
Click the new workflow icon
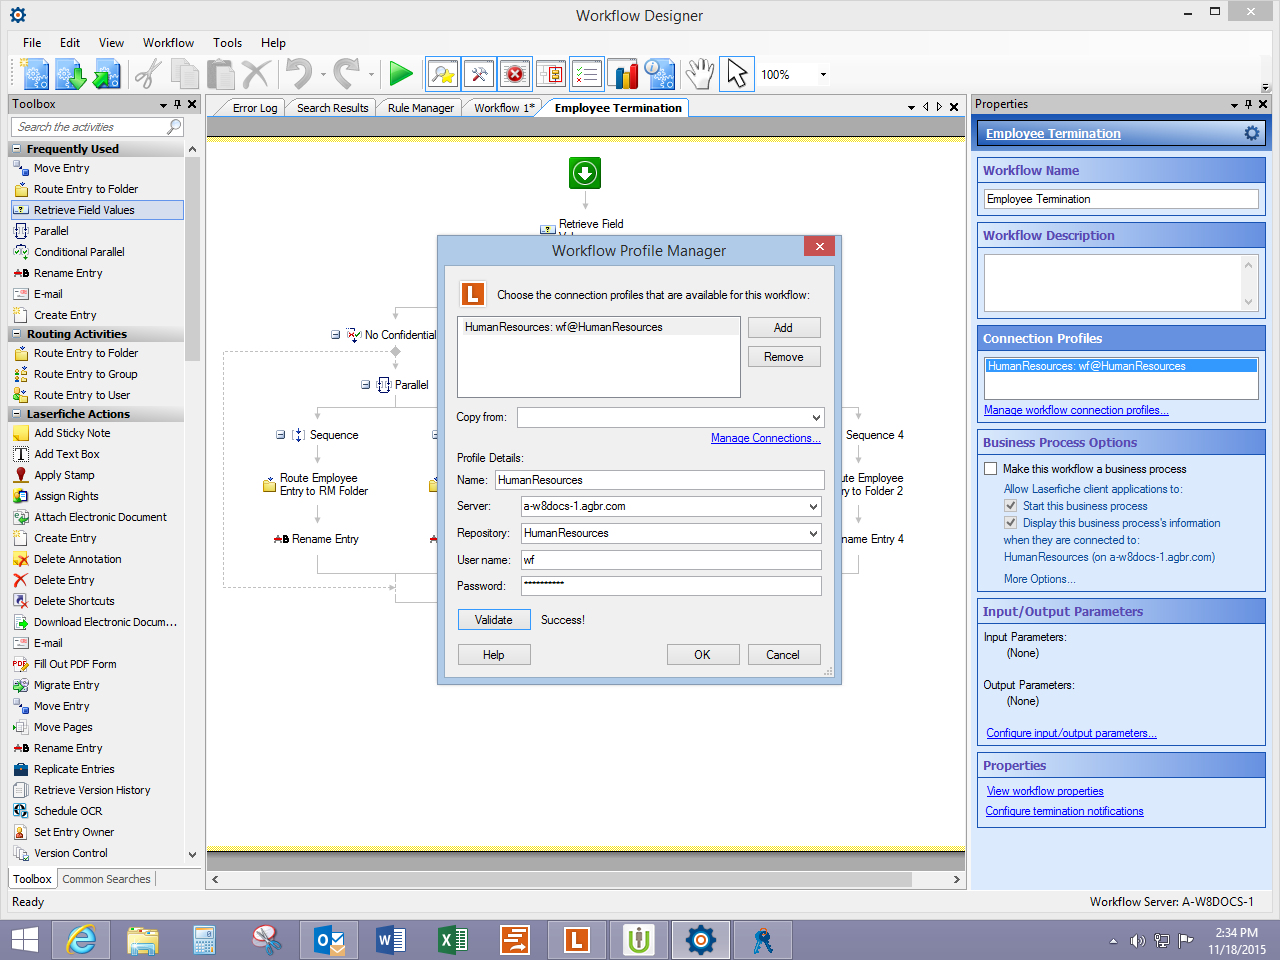[35, 74]
